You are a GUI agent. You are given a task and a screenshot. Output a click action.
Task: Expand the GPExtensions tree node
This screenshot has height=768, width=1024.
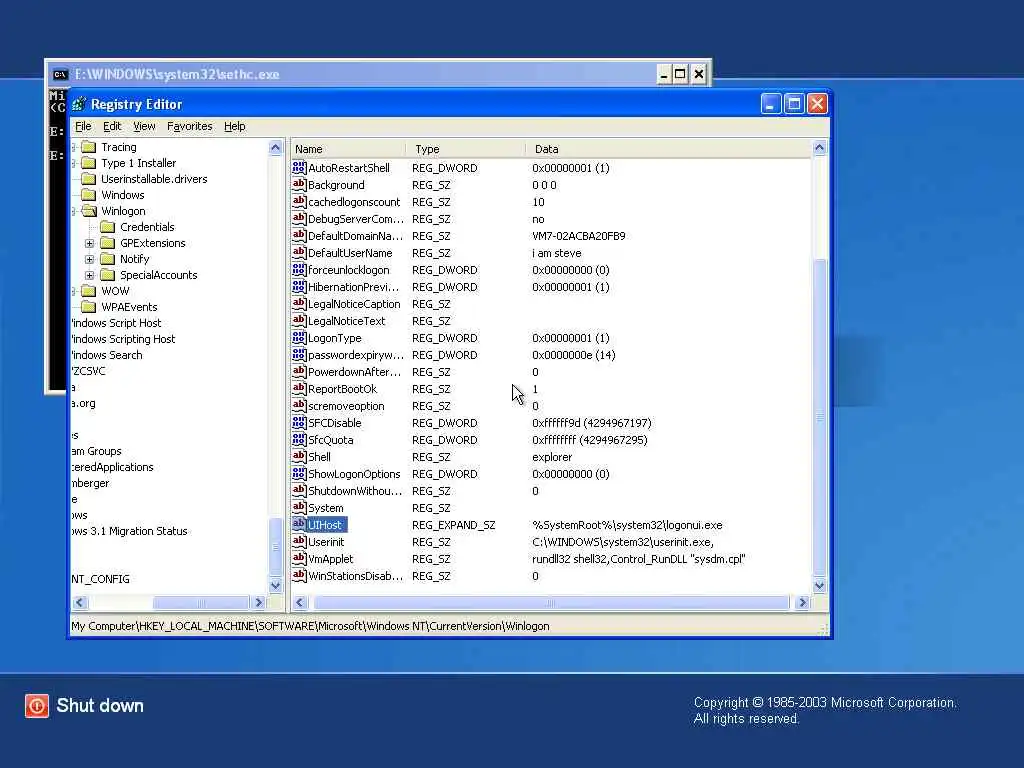click(x=89, y=243)
